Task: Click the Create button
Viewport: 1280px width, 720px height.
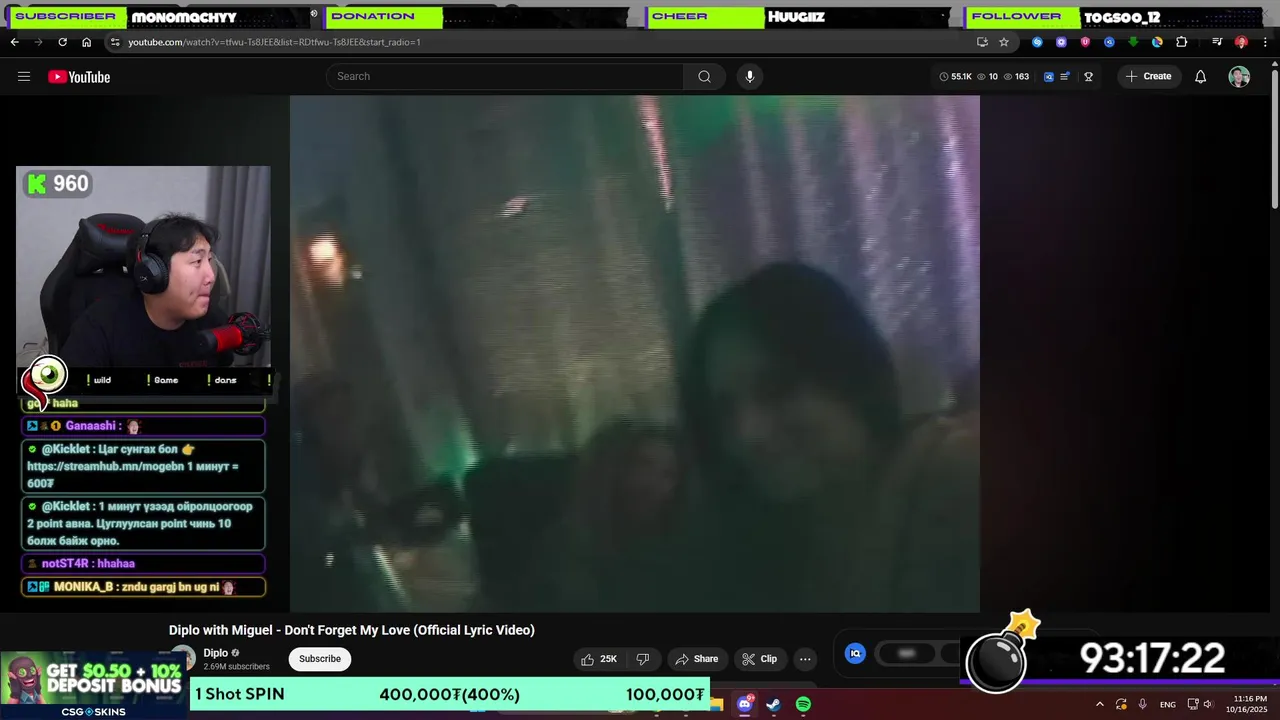Action: tap(1148, 76)
